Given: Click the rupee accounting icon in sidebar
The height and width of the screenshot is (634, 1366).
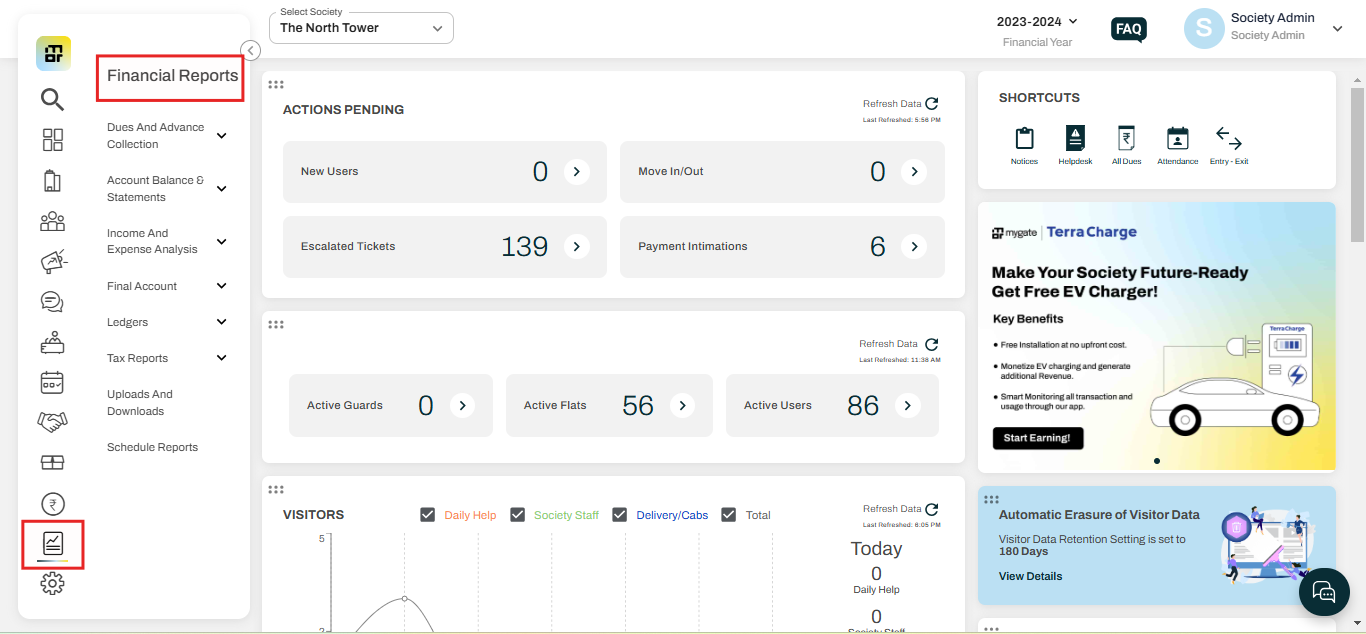Looking at the screenshot, I should click(52, 504).
